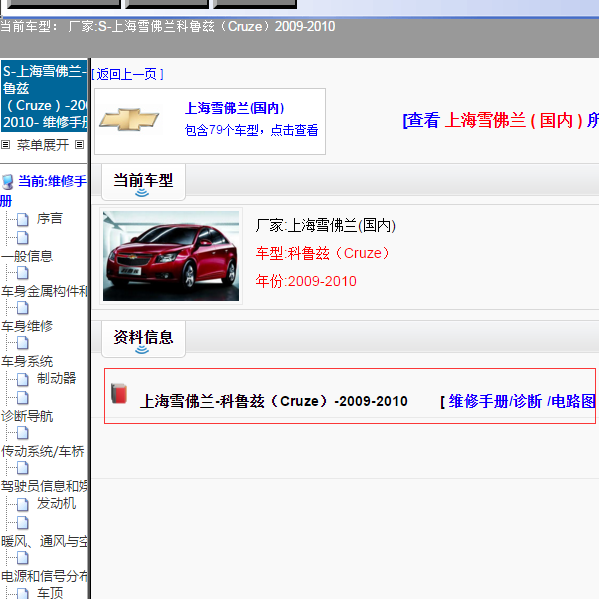Image resolution: width=599 pixels, height=599 pixels.
Task: Select the 当前车型 tab
Action: click(x=143, y=182)
